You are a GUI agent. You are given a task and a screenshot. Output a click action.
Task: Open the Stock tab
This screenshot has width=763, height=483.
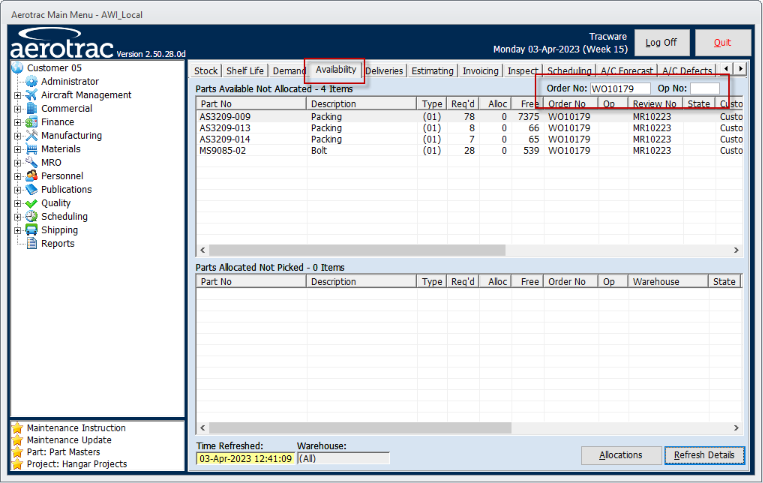coord(206,71)
